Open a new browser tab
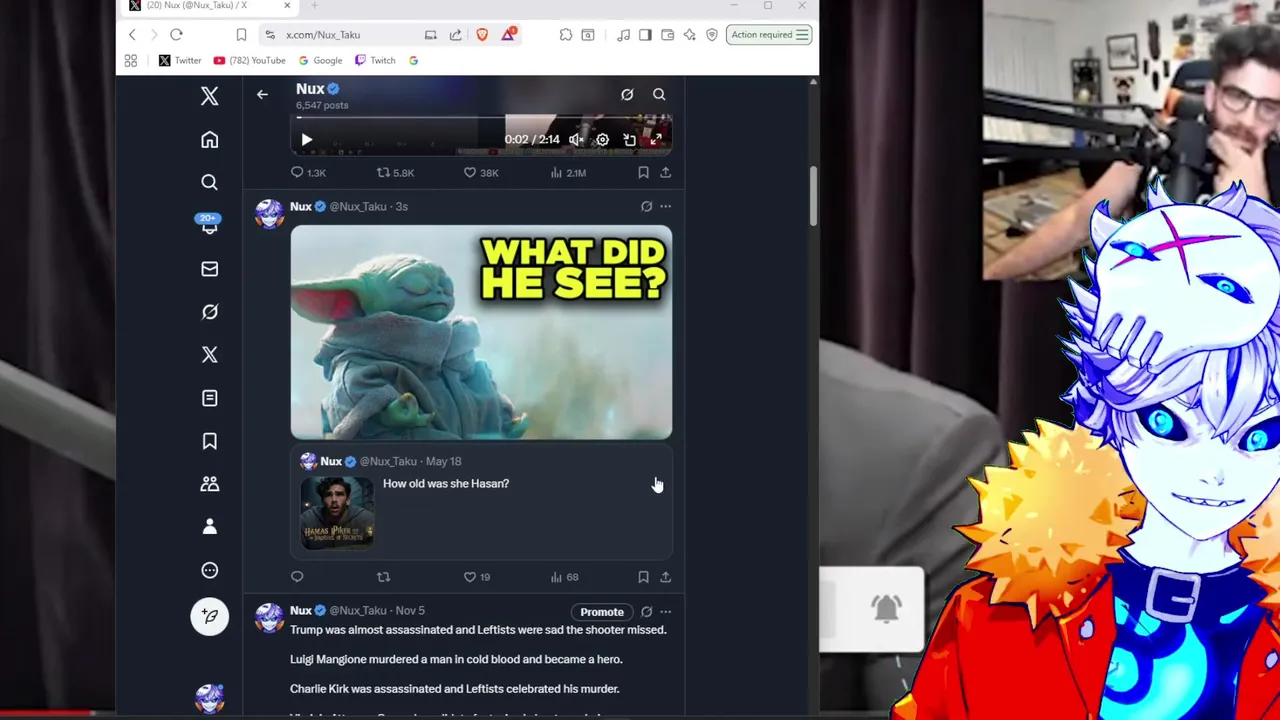Image resolution: width=1280 pixels, height=720 pixels. click(x=314, y=6)
